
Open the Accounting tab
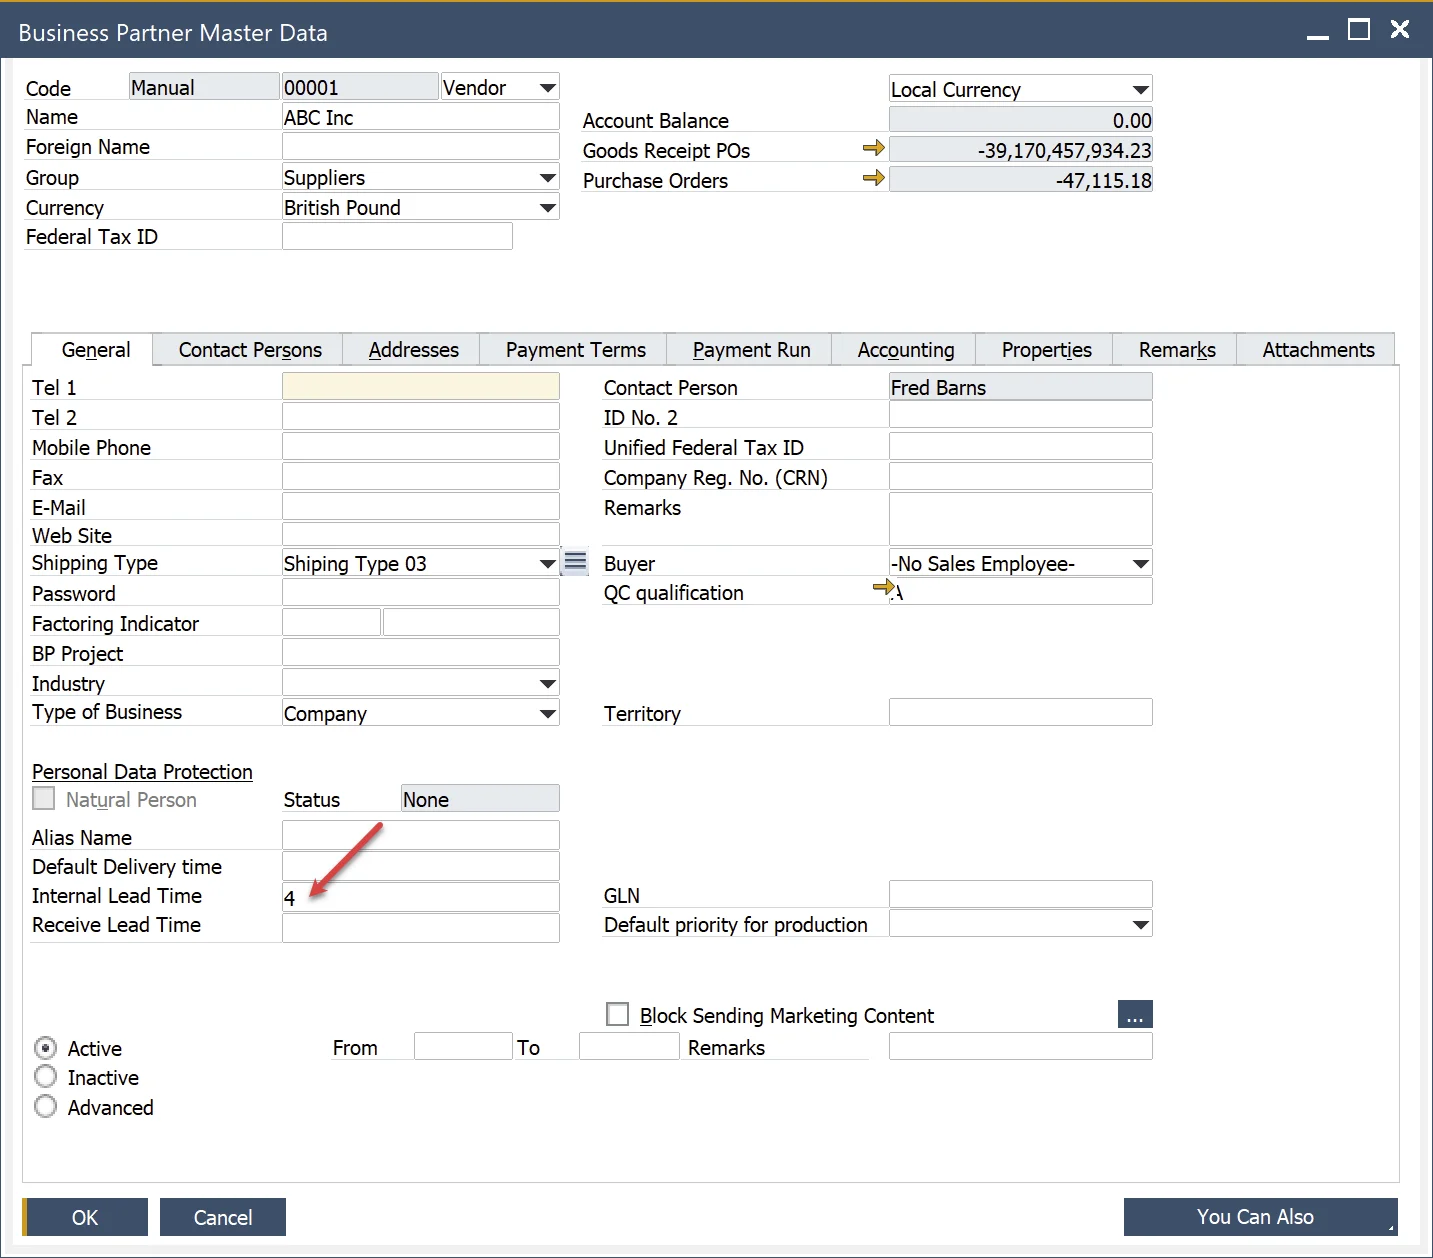(905, 350)
